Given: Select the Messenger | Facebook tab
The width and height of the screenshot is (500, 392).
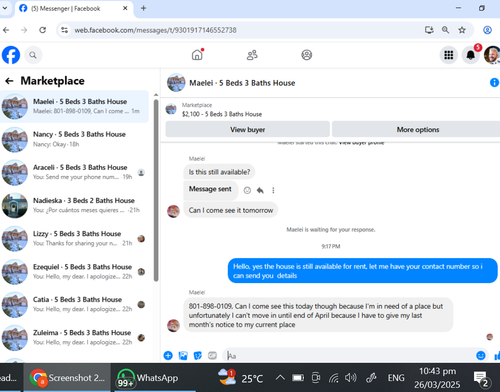Looking at the screenshot, I should click(x=74, y=8).
